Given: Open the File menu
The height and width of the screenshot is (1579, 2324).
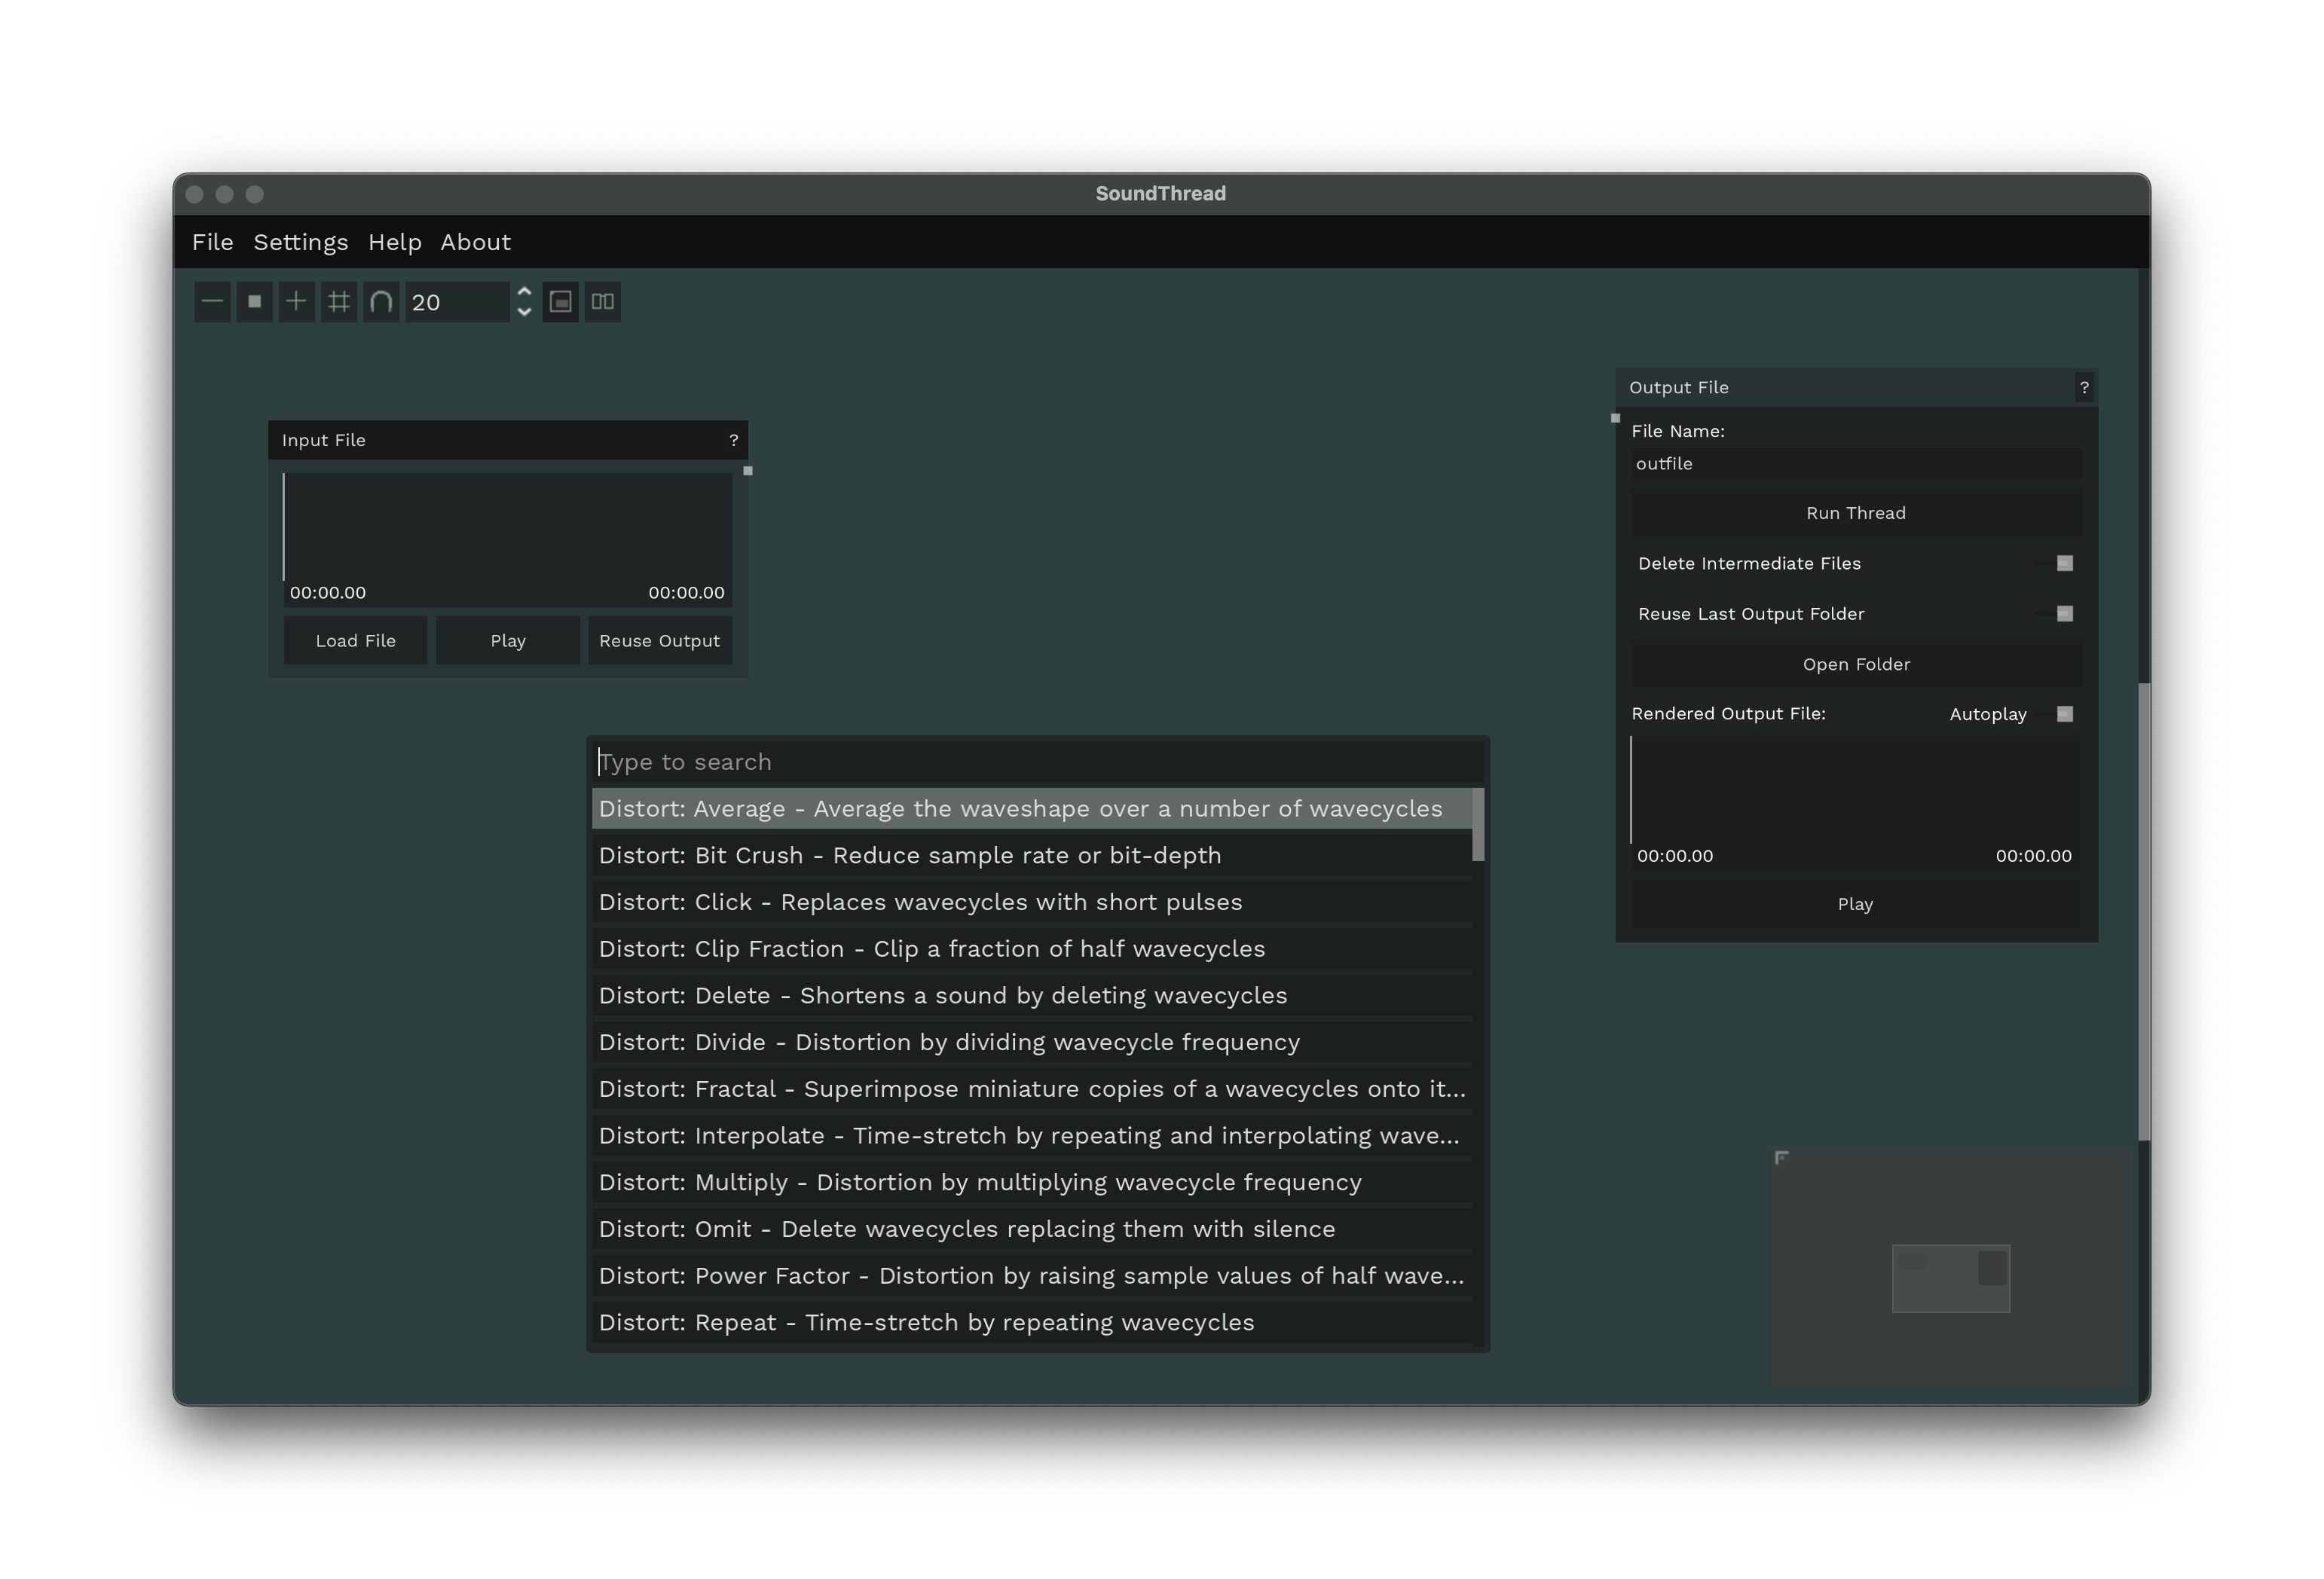Looking at the screenshot, I should (212, 243).
